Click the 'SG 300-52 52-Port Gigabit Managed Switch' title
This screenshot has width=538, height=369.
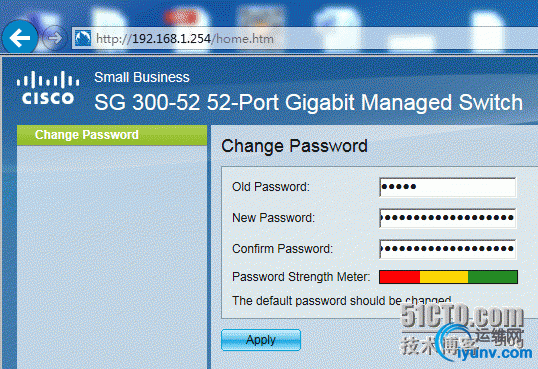click(x=308, y=102)
